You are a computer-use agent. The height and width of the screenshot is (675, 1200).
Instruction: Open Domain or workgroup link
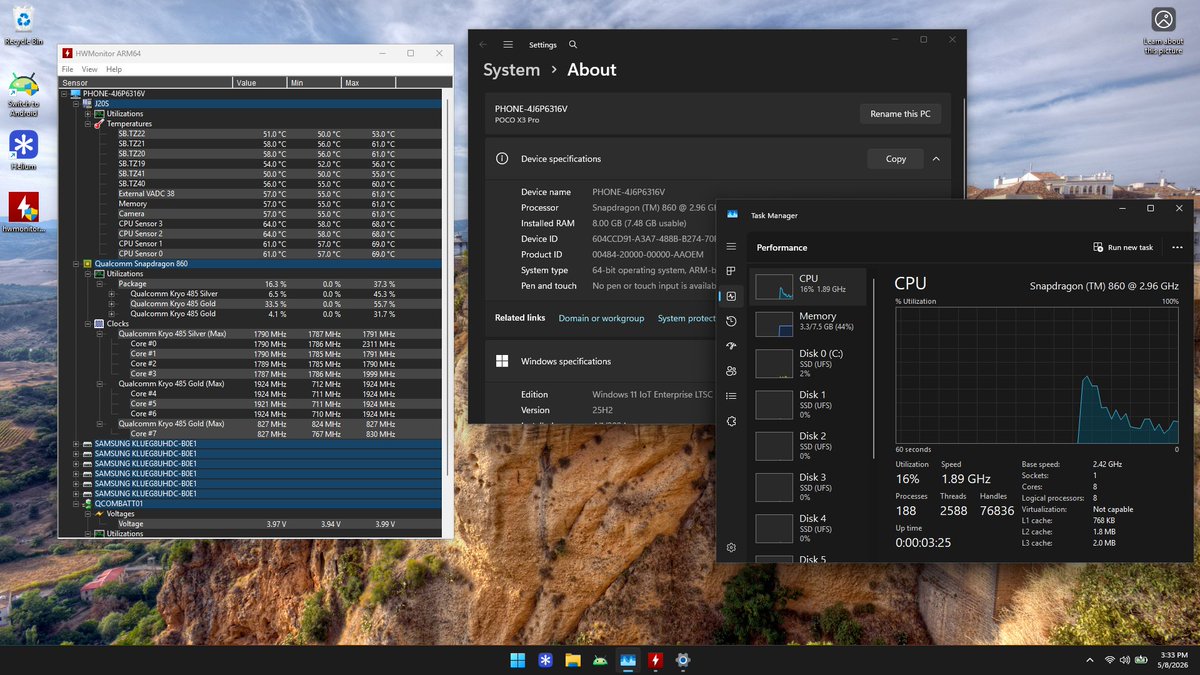(601, 318)
